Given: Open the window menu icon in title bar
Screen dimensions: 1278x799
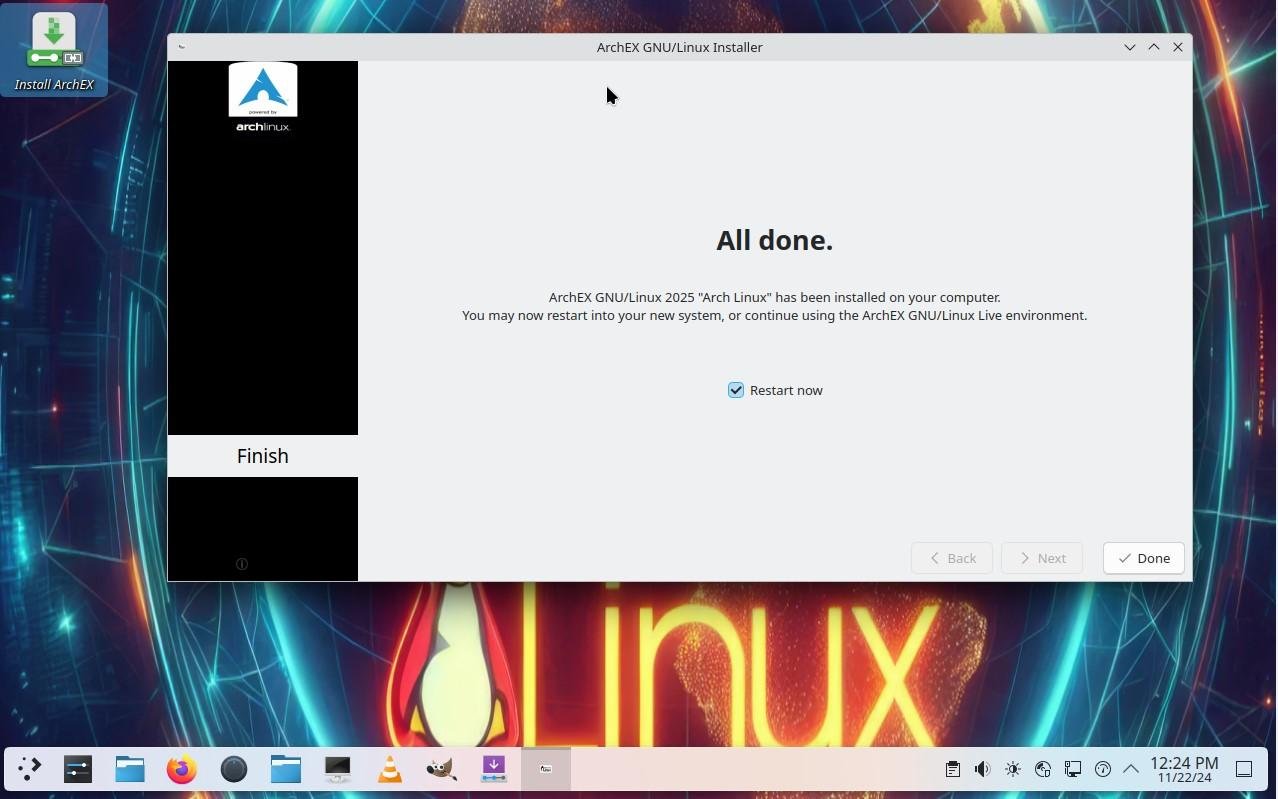Looking at the screenshot, I should pos(181,47).
